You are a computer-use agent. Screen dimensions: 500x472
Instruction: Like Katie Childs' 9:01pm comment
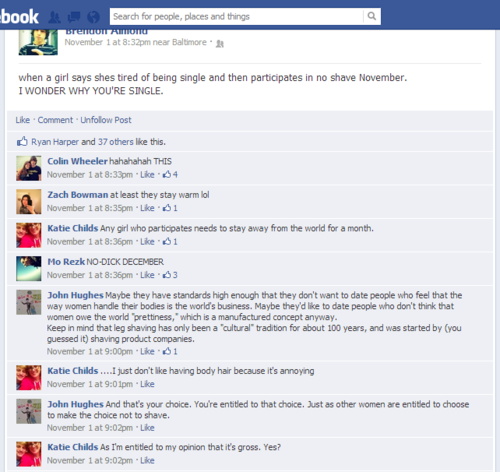[147, 384]
